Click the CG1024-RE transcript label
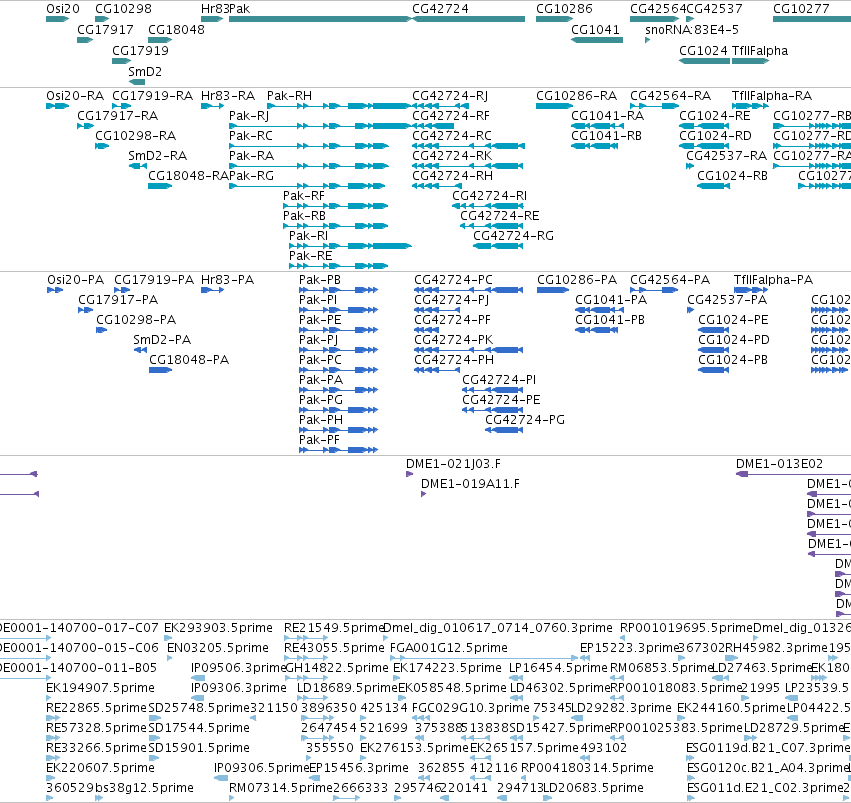The height and width of the screenshot is (803, 851). [715, 116]
